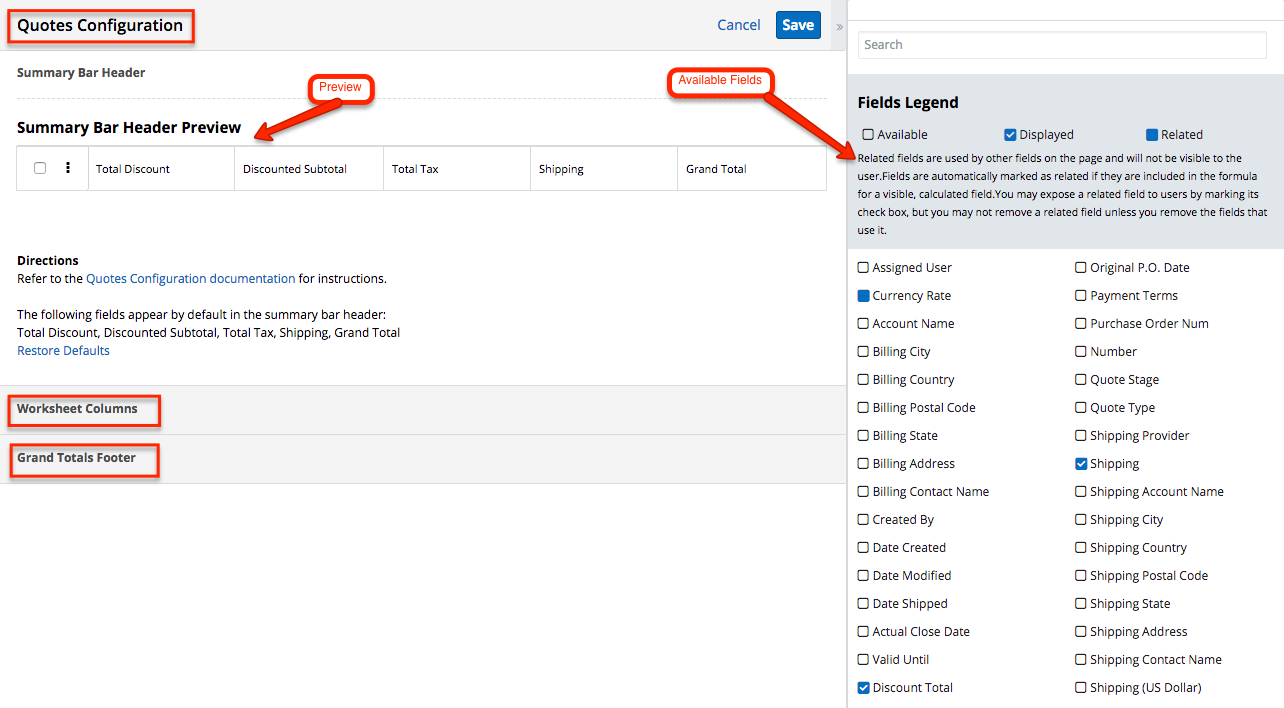Toggle the select-all checkbox in preview row
This screenshot has width=1284, height=708.
pos(40,168)
